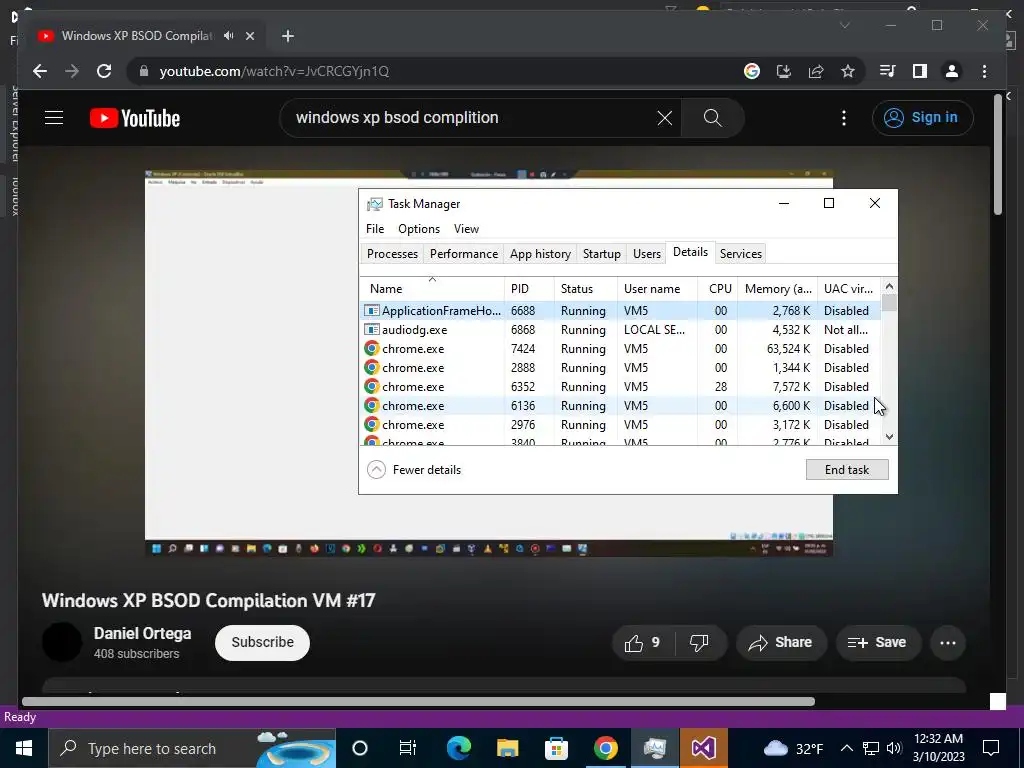Close the Windows XP BSOD Compilation tab
This screenshot has width=1024, height=768.
(x=249, y=36)
